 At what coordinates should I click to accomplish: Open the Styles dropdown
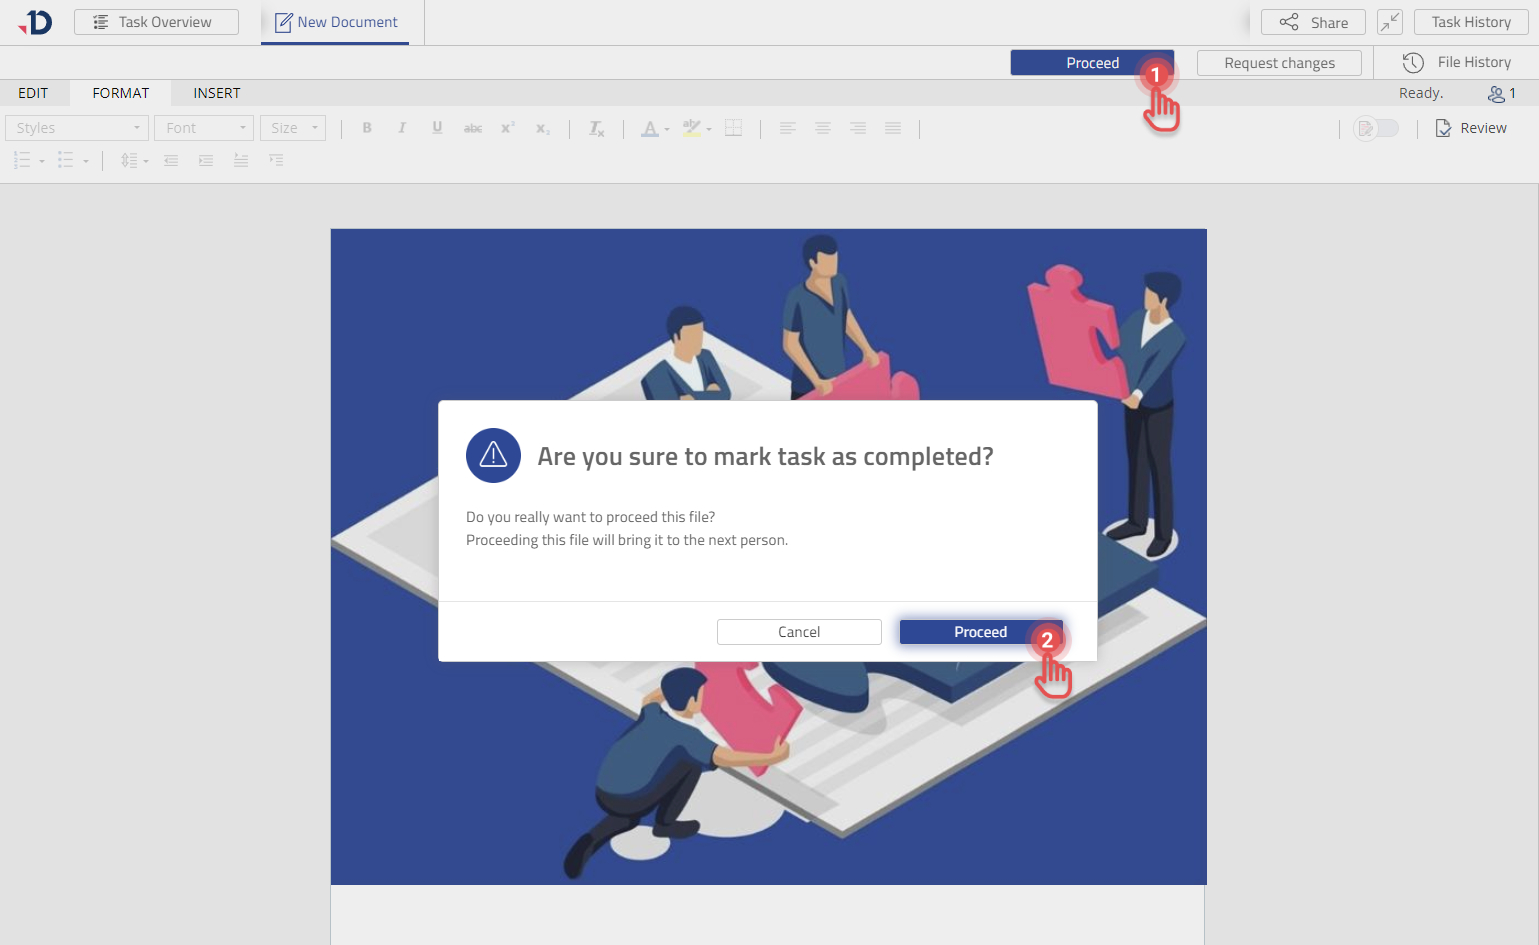(x=77, y=128)
